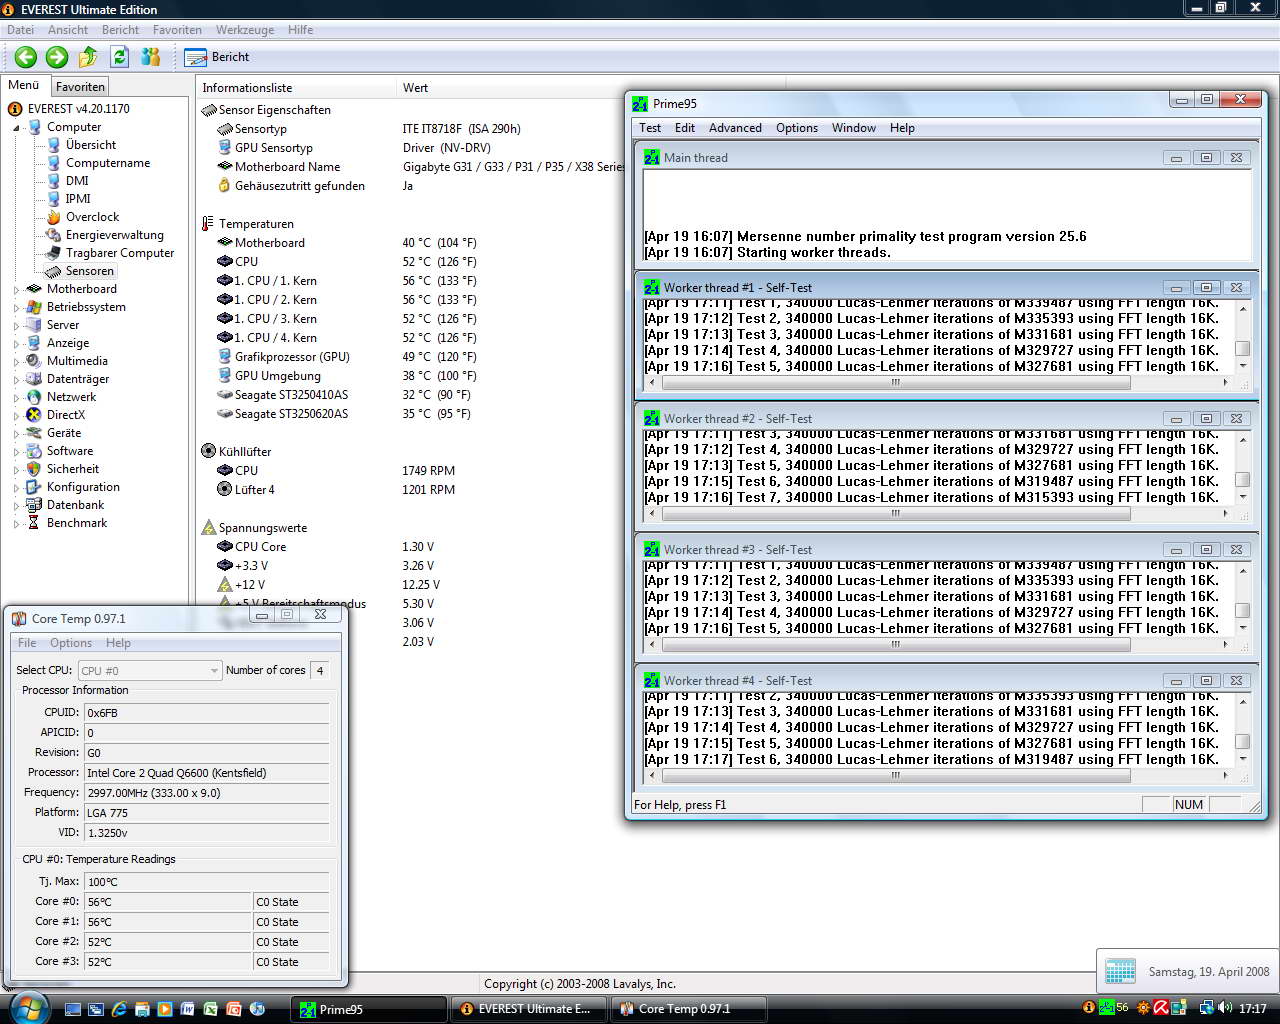The height and width of the screenshot is (1024, 1280).
Task: Open the Test menu in Prime95
Action: pos(650,128)
